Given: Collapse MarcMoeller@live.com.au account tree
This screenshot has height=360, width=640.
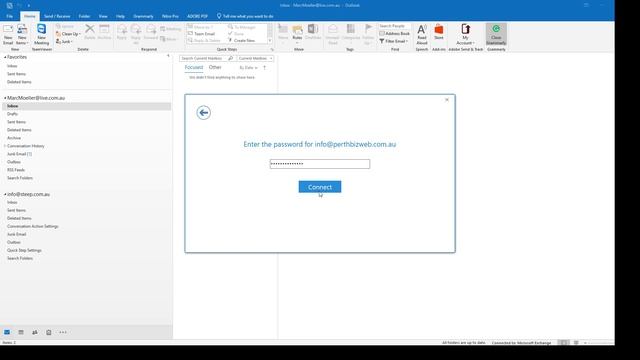Looking at the screenshot, I should [5, 98].
